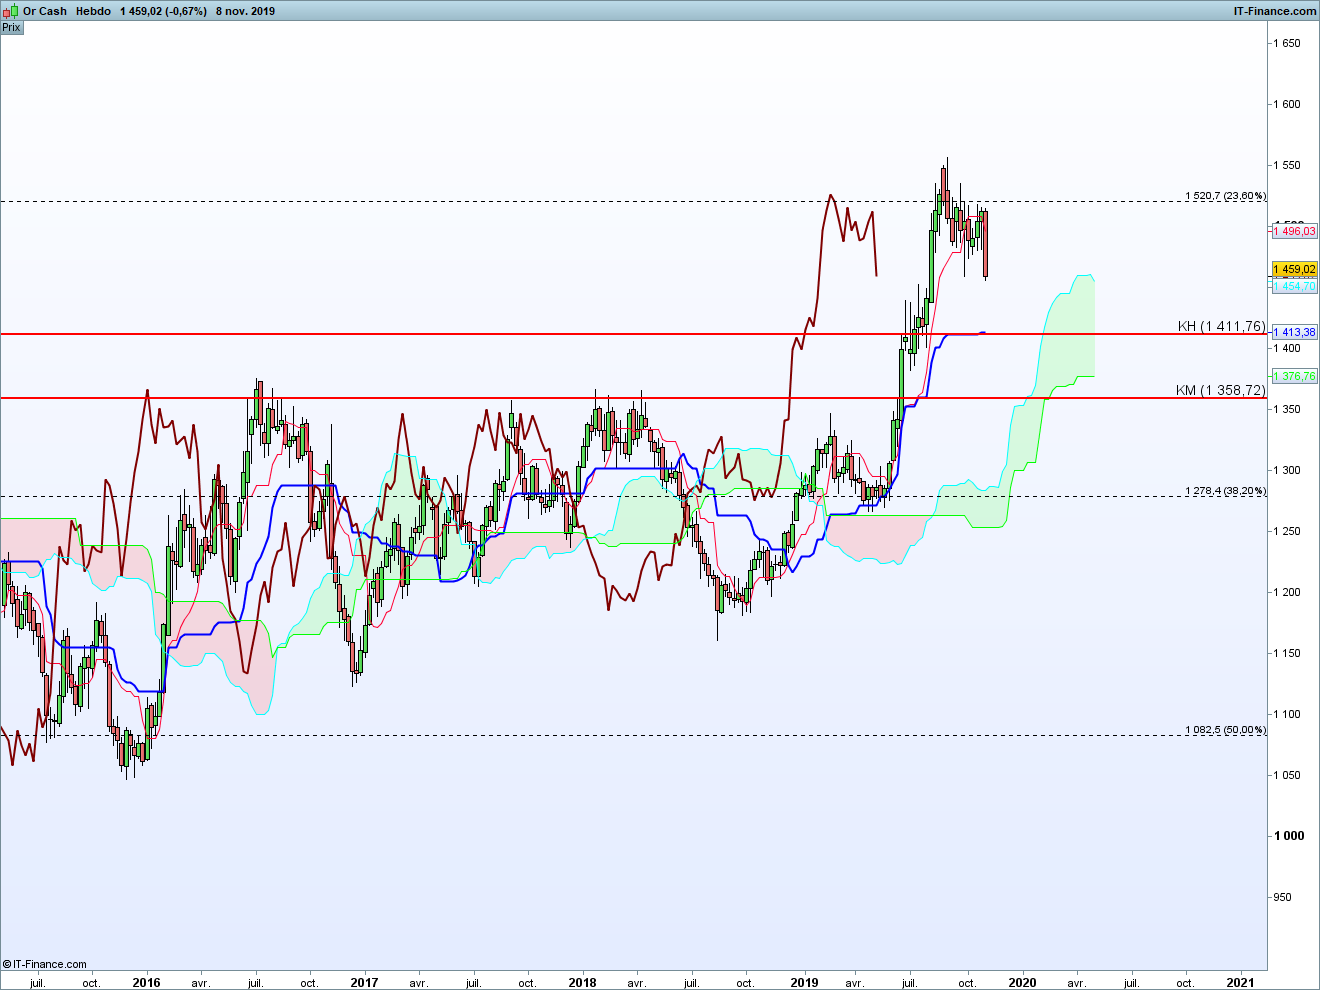
Task: Click the cyan 1 454,70 price tag
Action: [x=1294, y=286]
